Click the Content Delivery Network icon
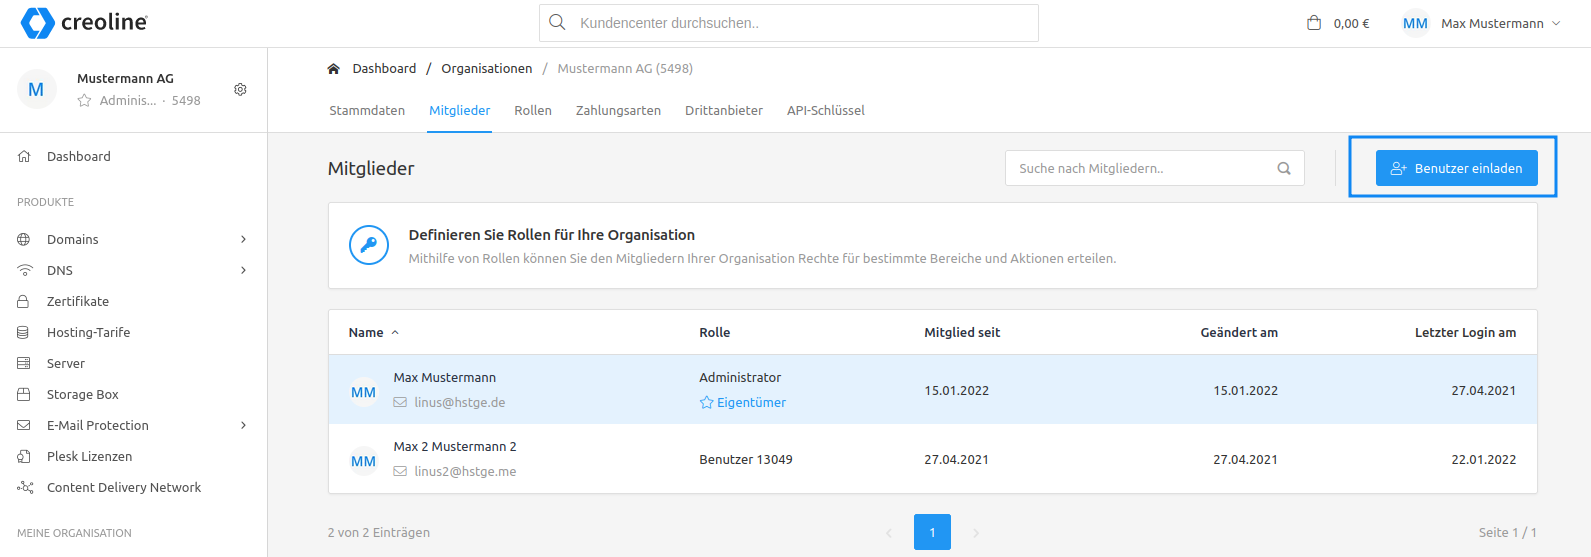1591x557 pixels. click(24, 487)
